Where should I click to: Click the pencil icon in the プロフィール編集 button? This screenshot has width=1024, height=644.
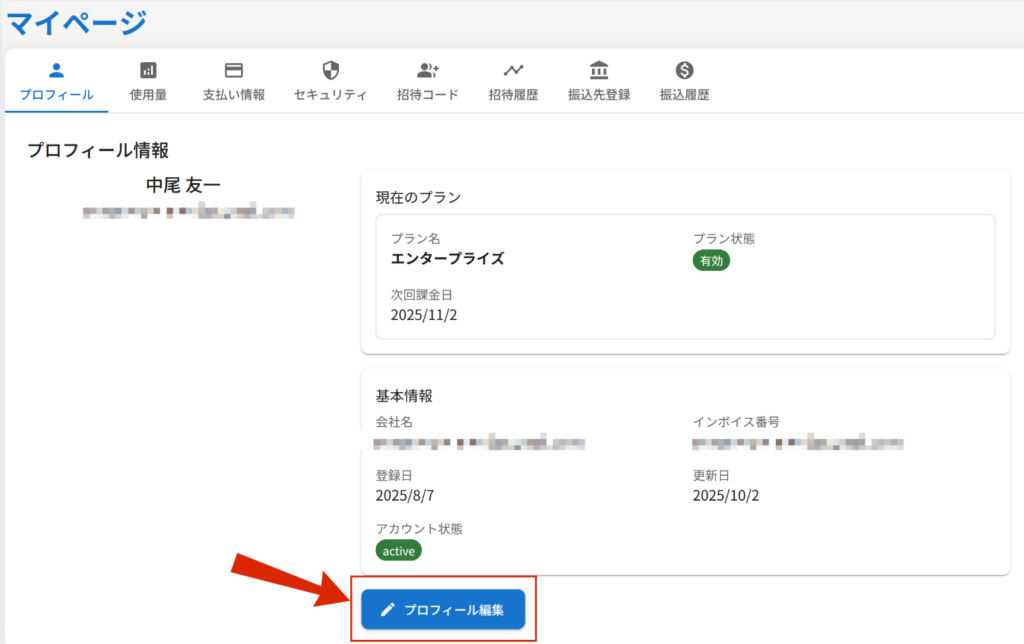click(x=388, y=609)
